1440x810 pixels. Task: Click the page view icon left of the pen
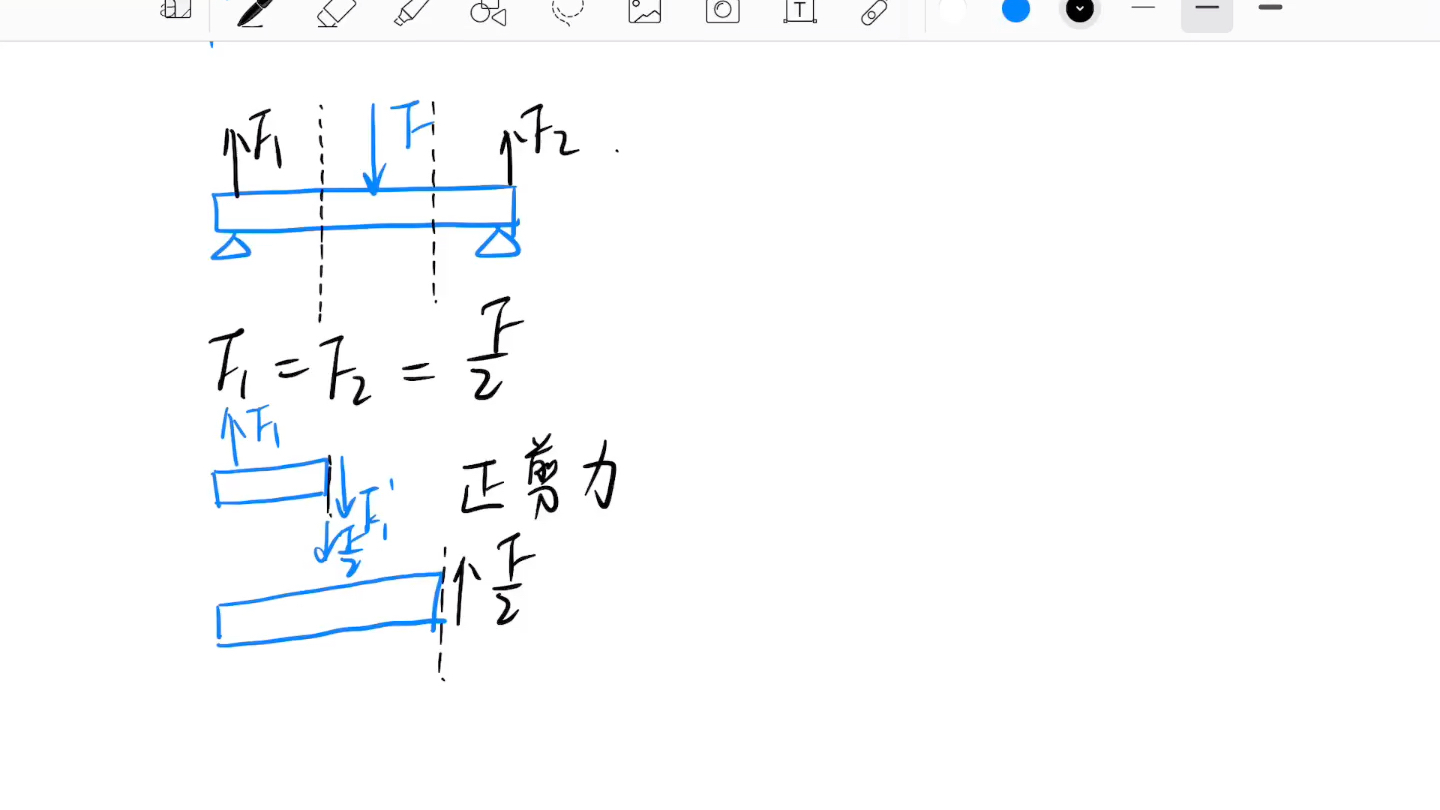(176, 9)
